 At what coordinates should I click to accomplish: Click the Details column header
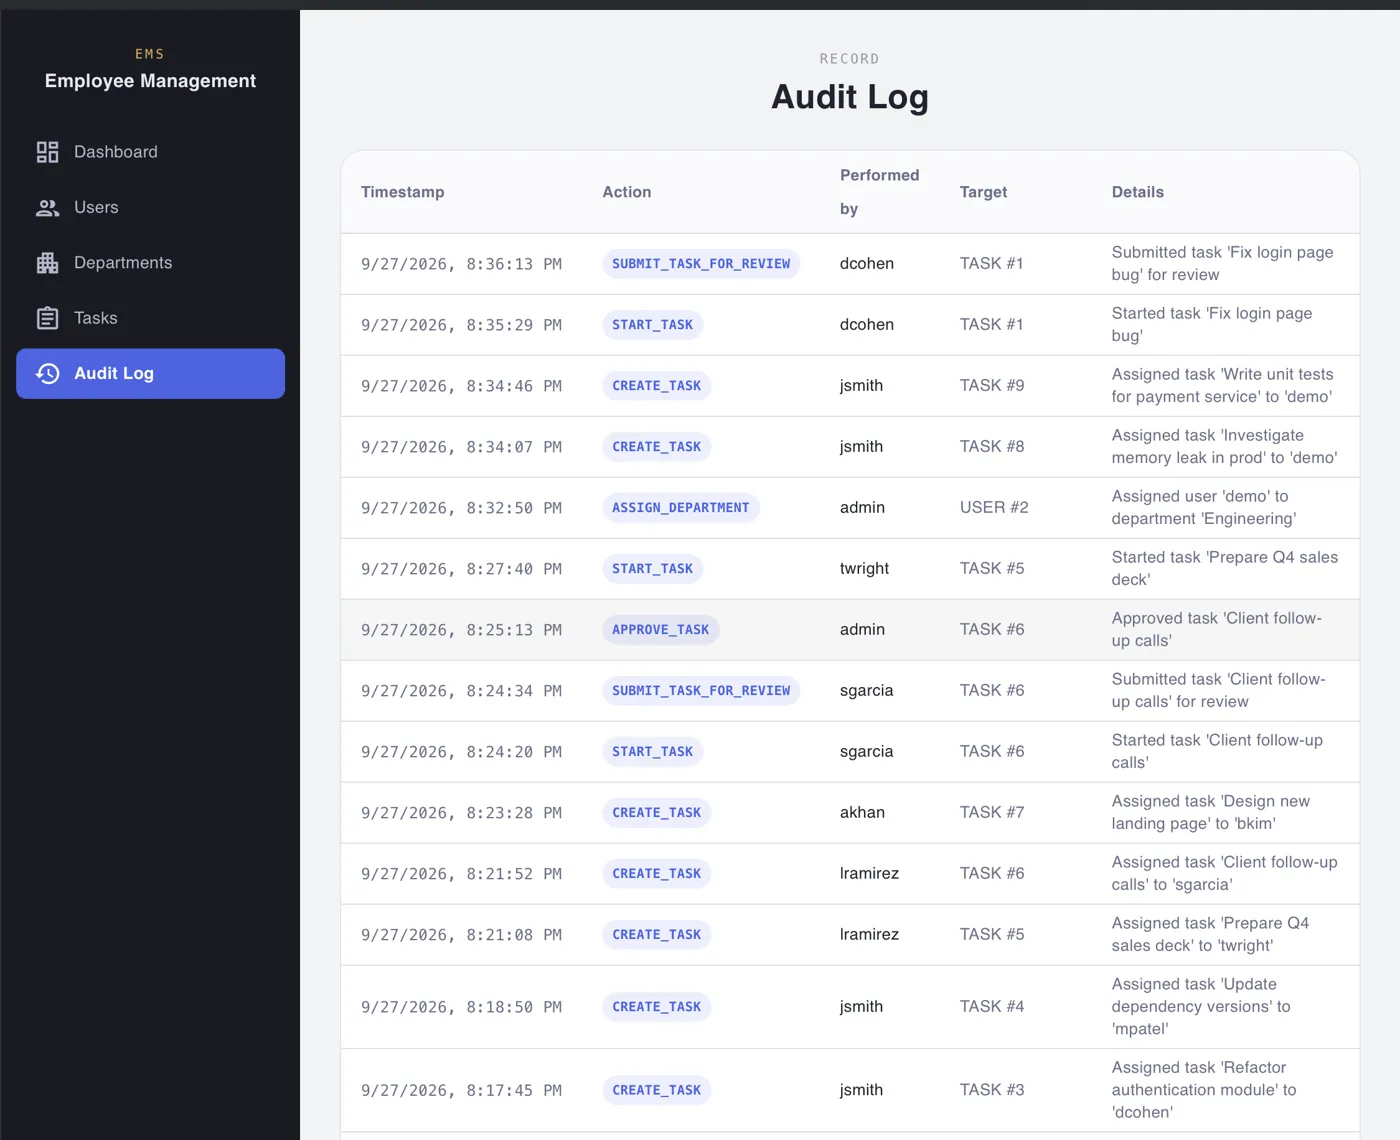(1137, 192)
